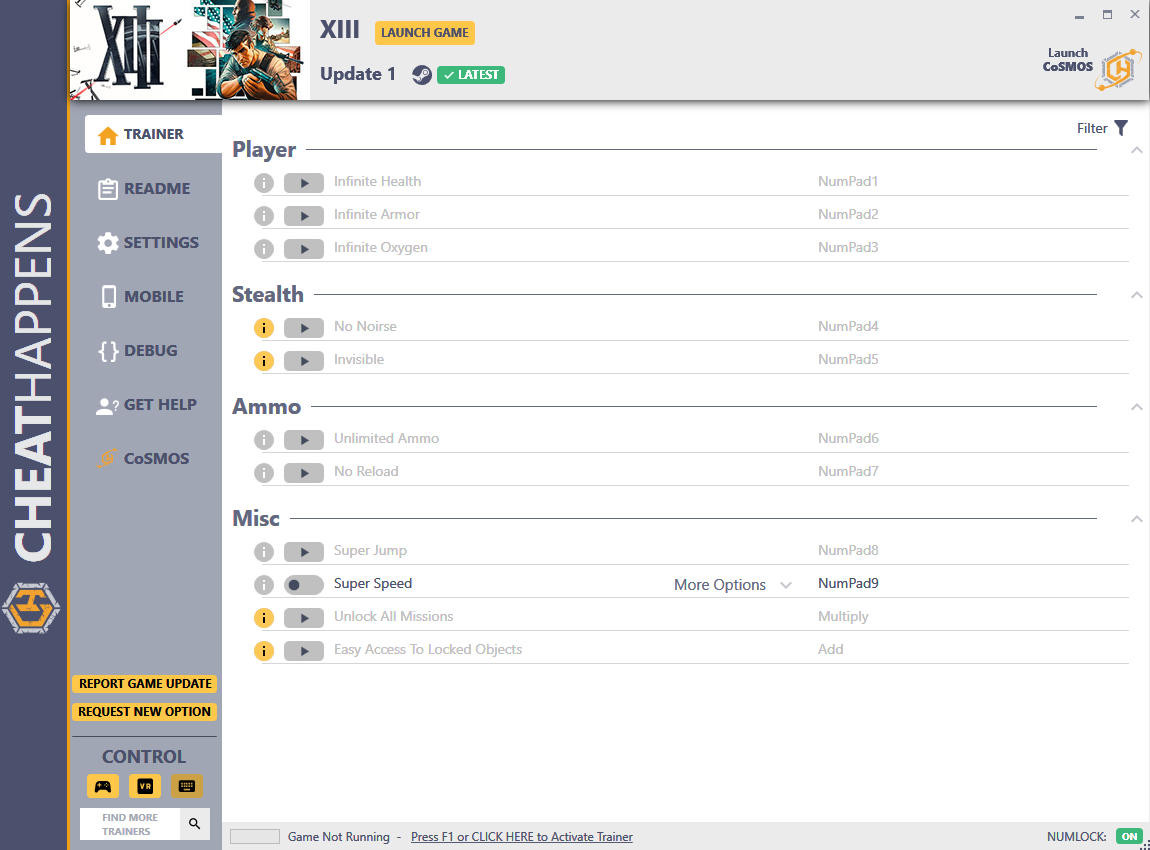
Task: Click the Activate Trainer link
Action: [x=521, y=837]
